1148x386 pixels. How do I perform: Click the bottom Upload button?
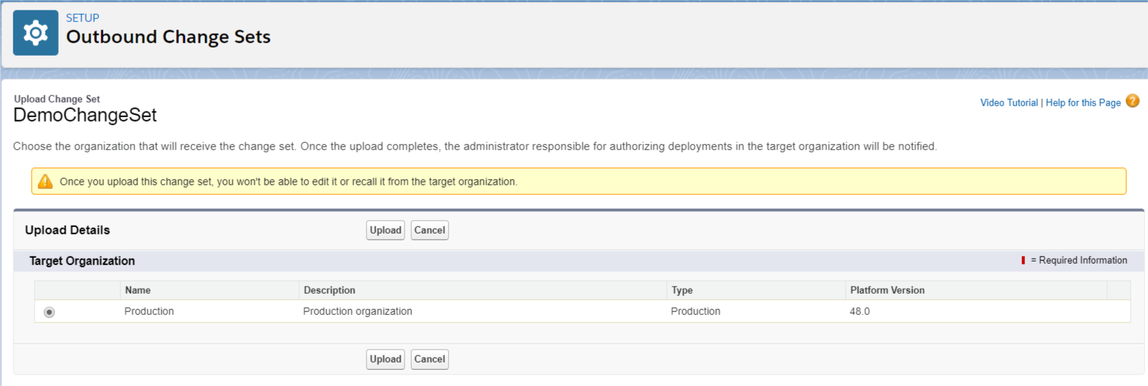(x=386, y=359)
